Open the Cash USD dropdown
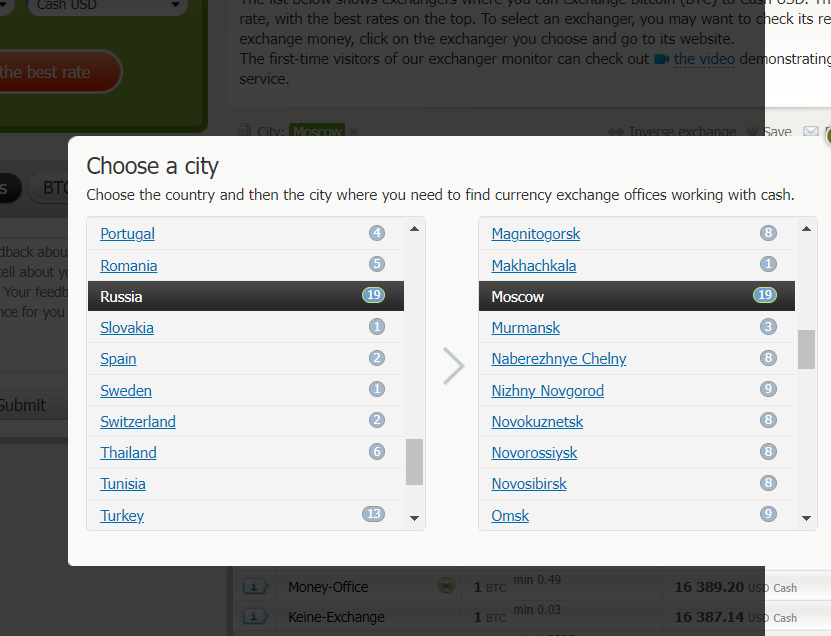The width and height of the screenshot is (831, 636). pyautogui.click(x=108, y=5)
